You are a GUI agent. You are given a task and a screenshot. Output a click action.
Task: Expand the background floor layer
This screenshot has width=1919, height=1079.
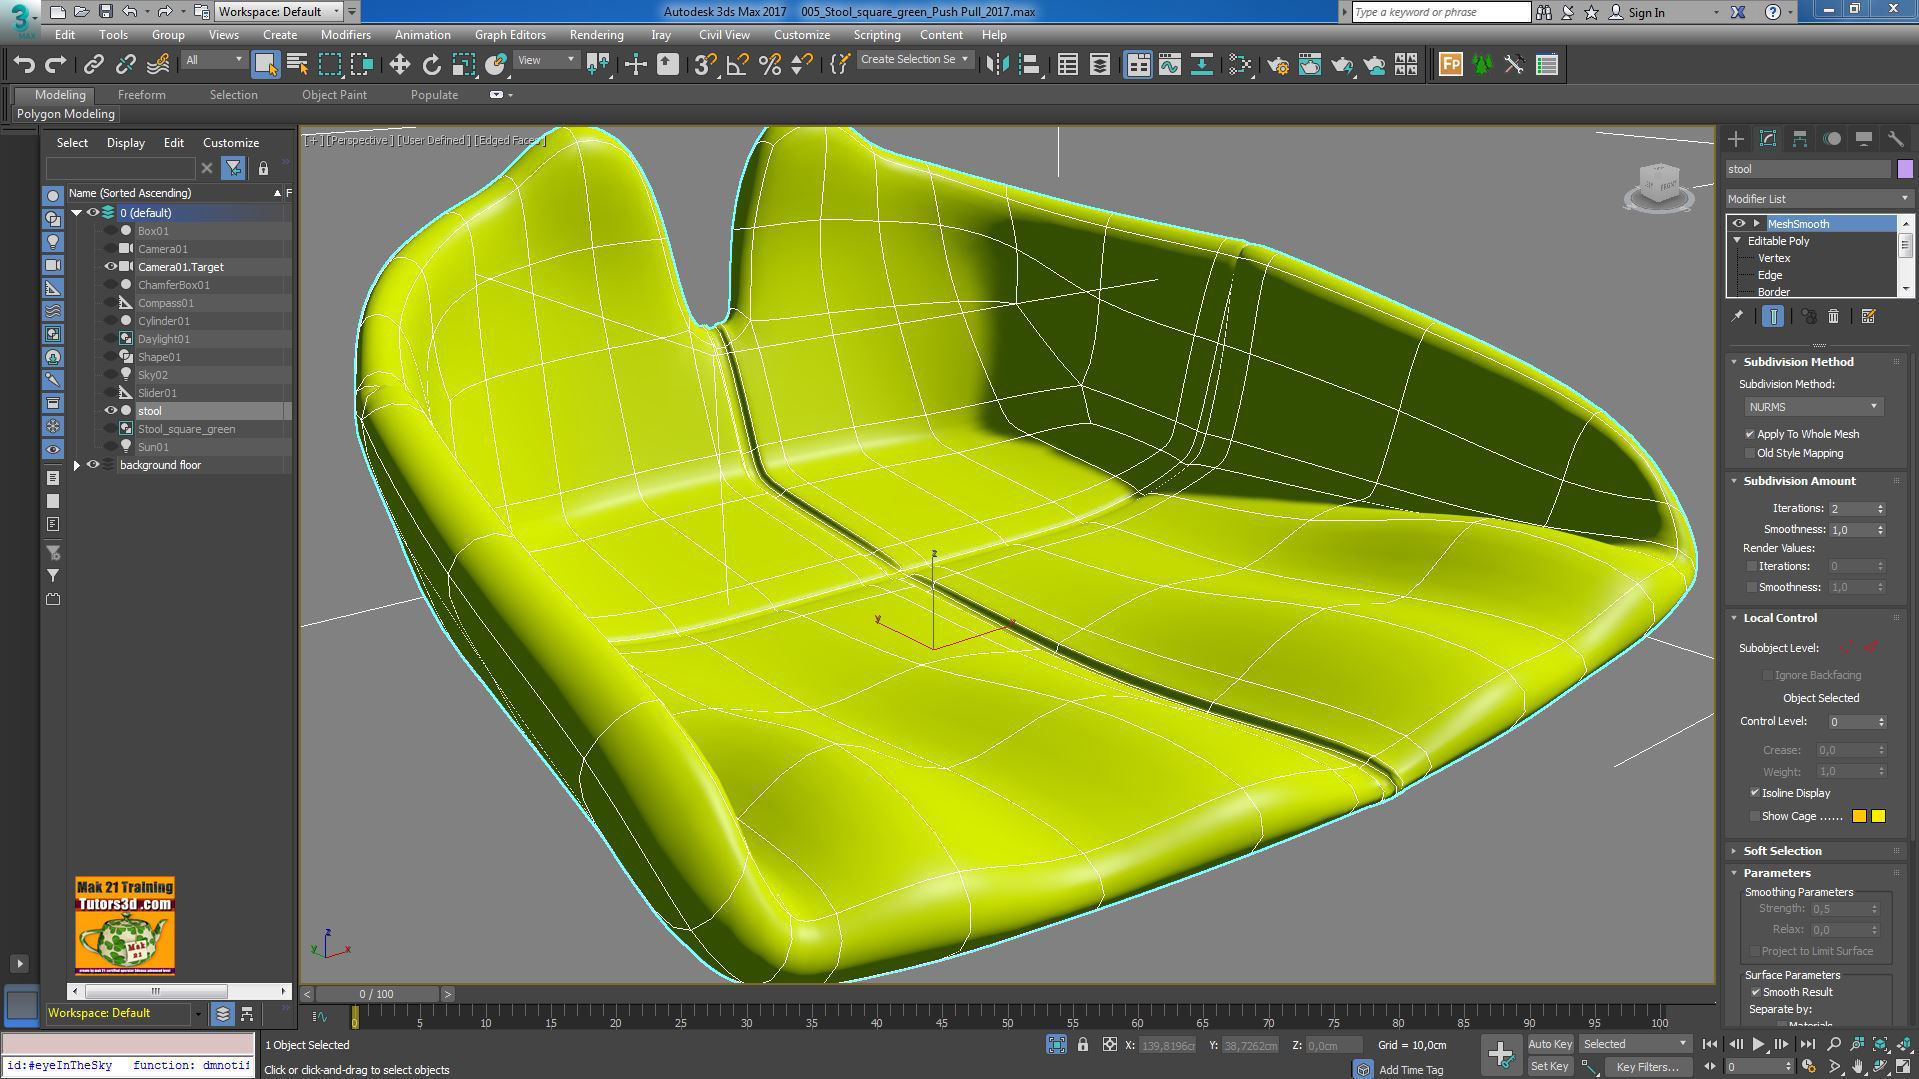[77, 465]
